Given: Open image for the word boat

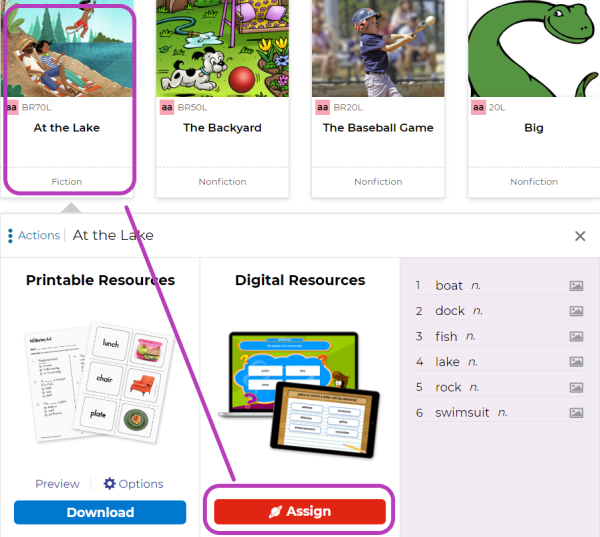Looking at the screenshot, I should coord(576,286).
